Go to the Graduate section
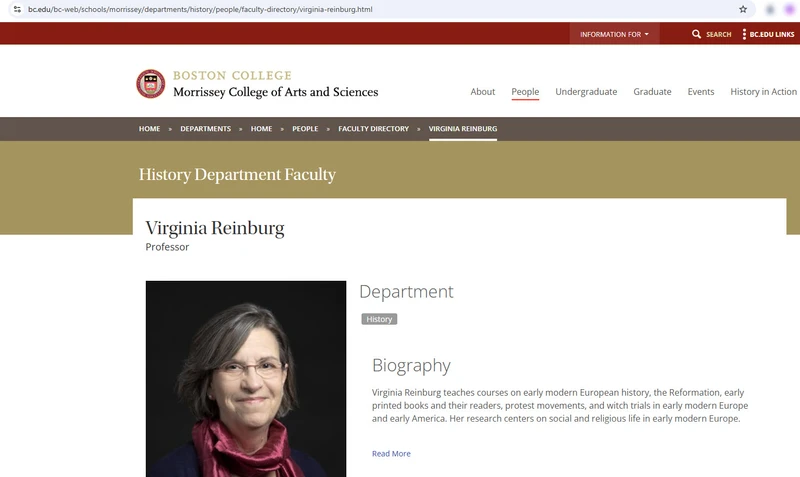The image size is (800, 477). (x=652, y=92)
